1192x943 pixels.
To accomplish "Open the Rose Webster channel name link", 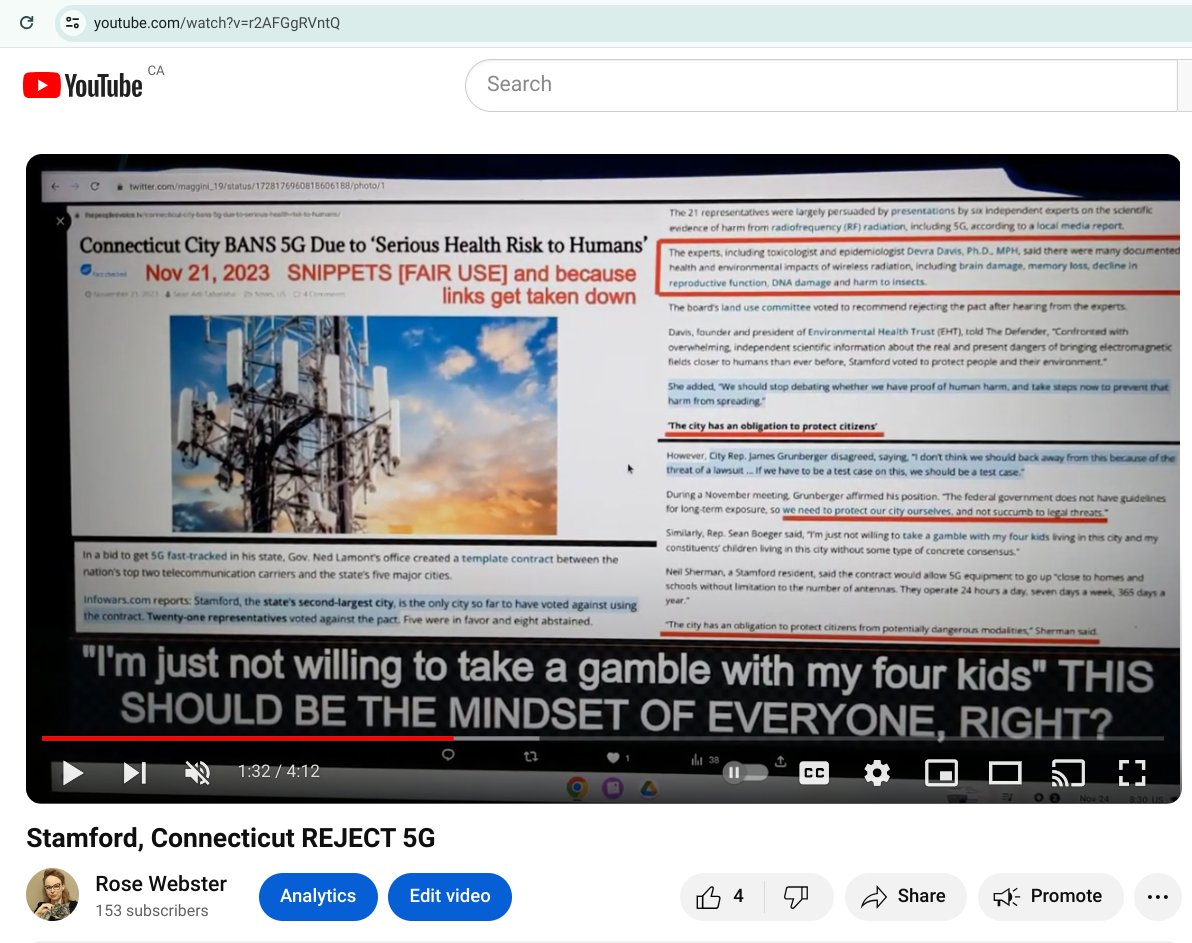I will click(x=161, y=884).
